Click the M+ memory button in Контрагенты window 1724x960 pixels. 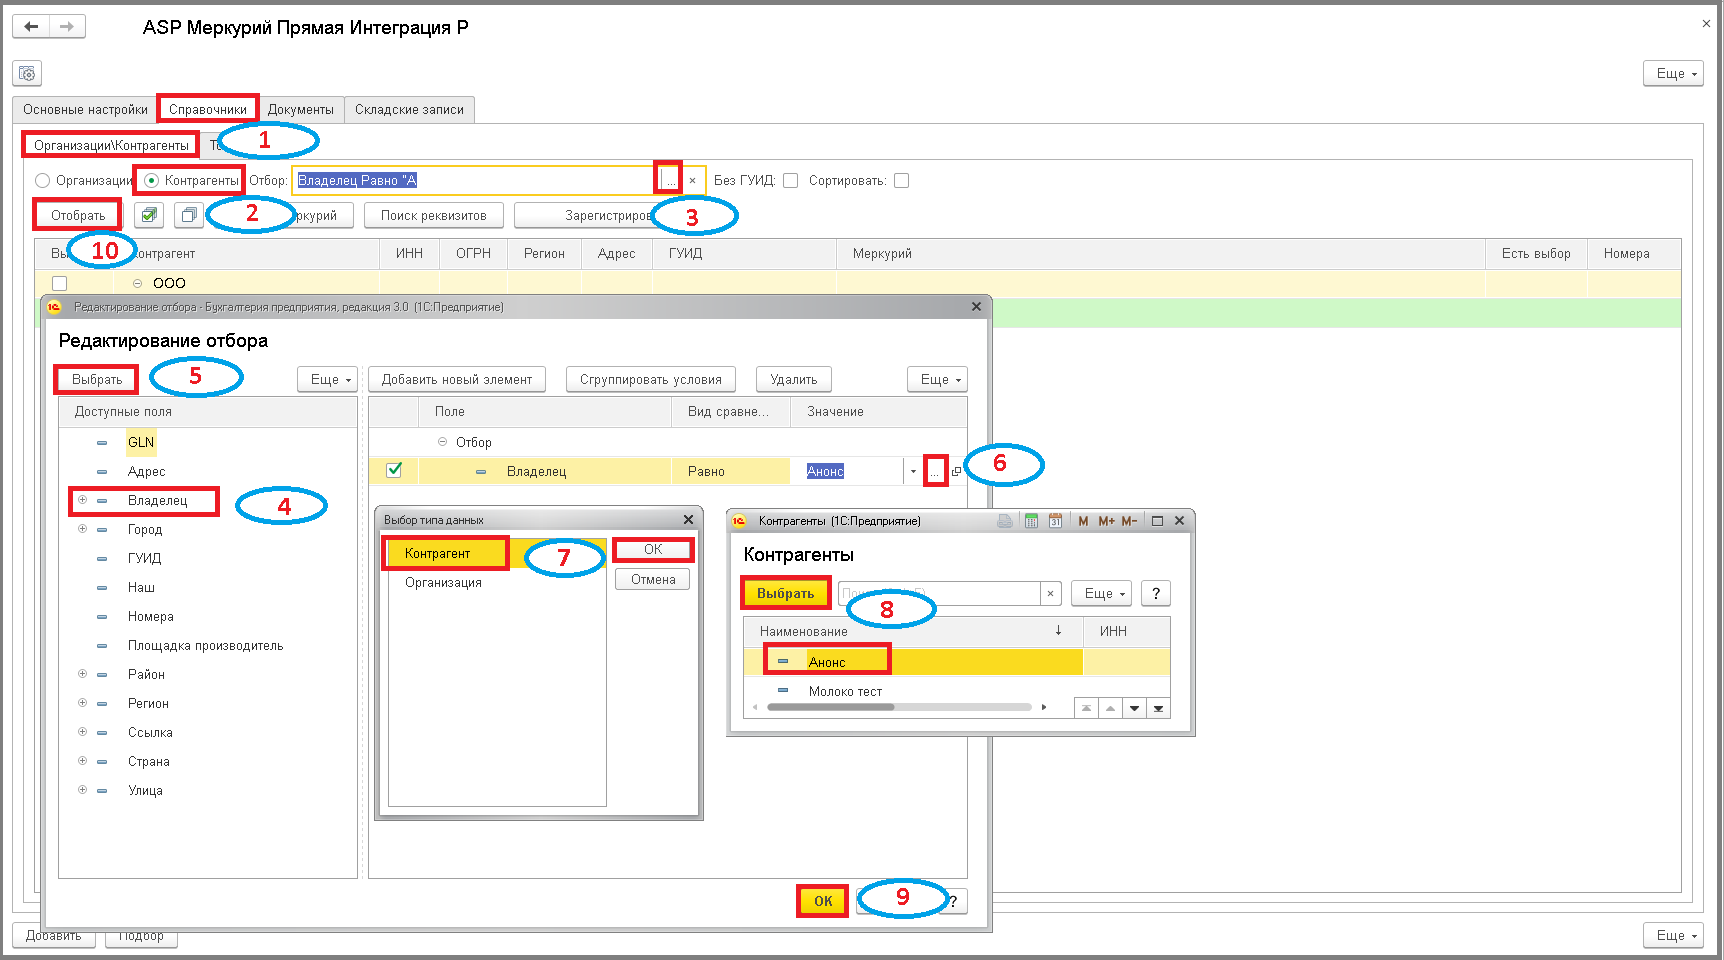1106,521
